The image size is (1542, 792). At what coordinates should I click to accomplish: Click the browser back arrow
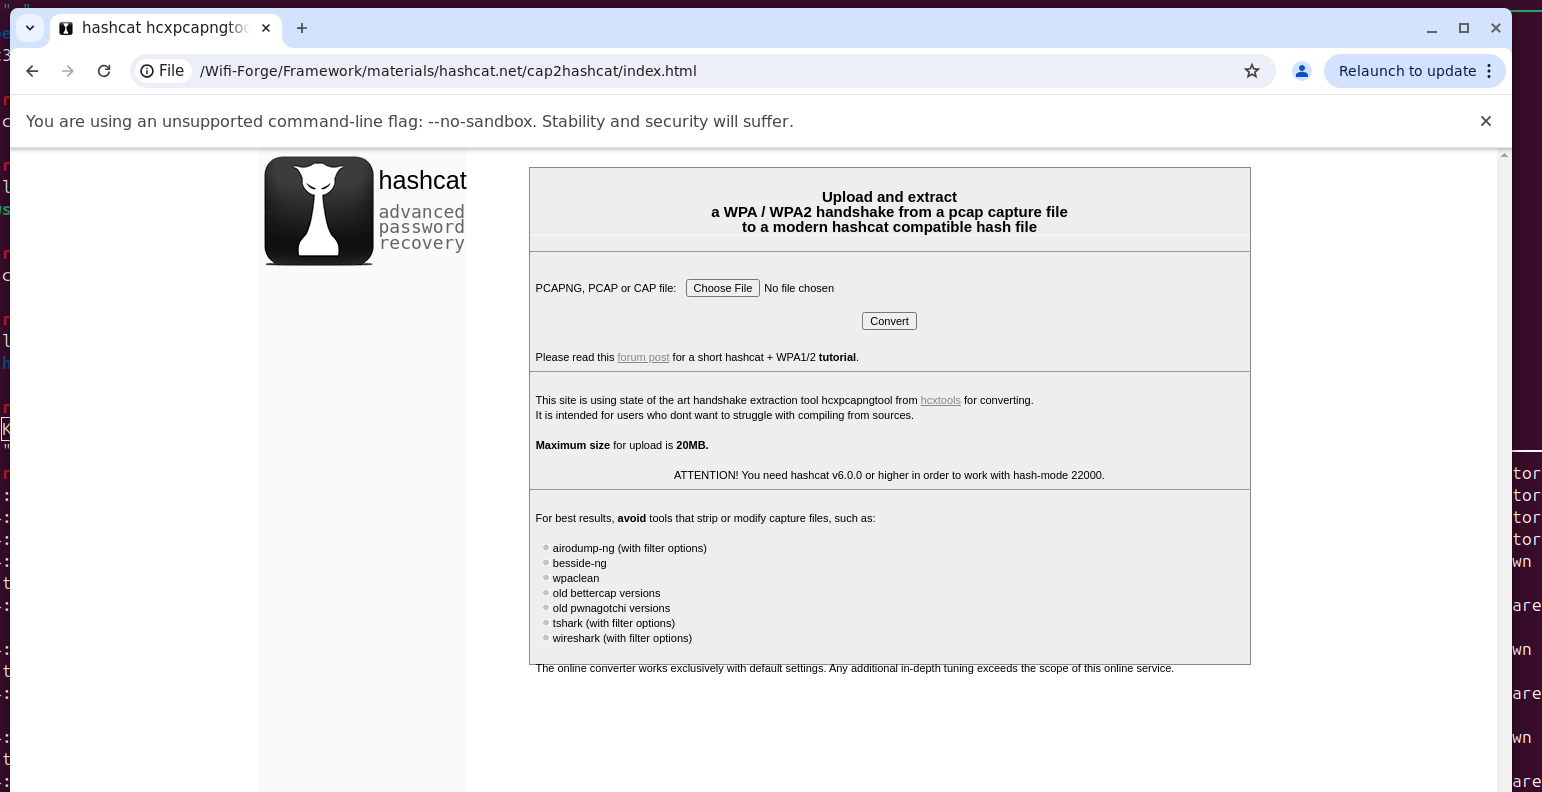pyautogui.click(x=32, y=71)
